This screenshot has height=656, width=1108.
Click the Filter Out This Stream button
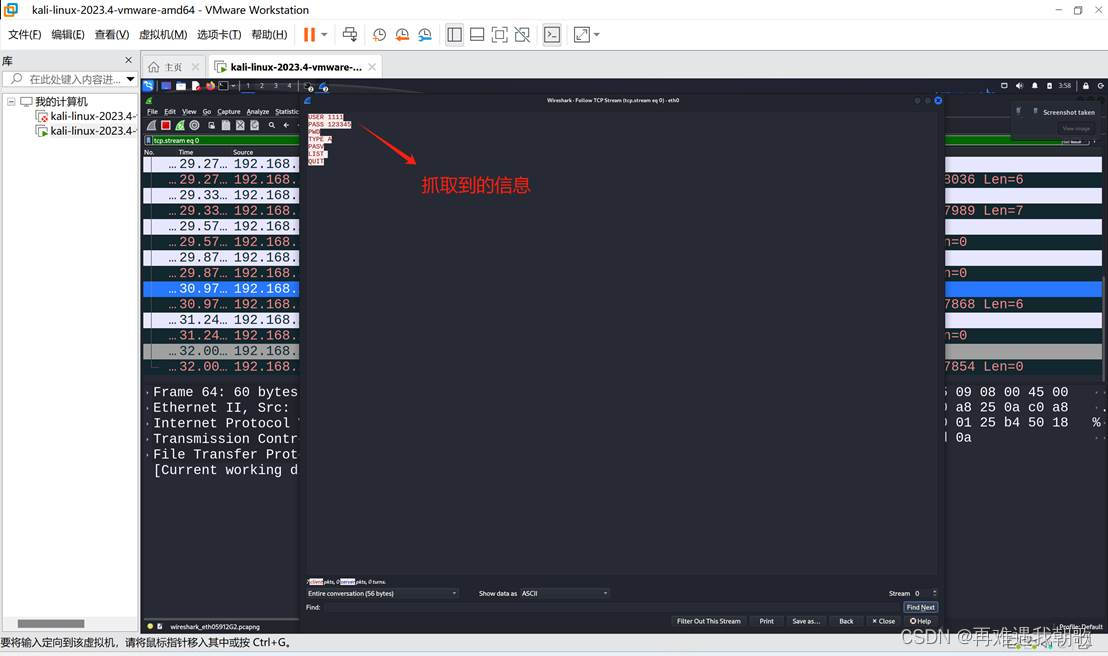pos(709,621)
